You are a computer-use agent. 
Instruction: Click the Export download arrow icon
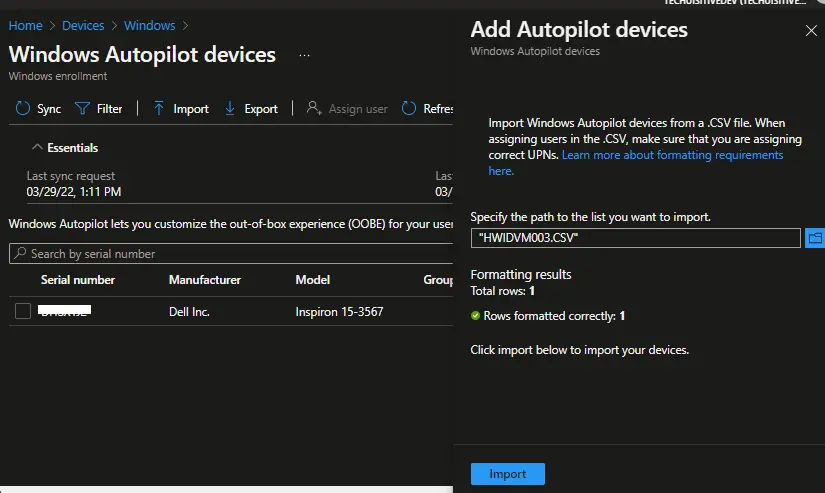(x=230, y=108)
